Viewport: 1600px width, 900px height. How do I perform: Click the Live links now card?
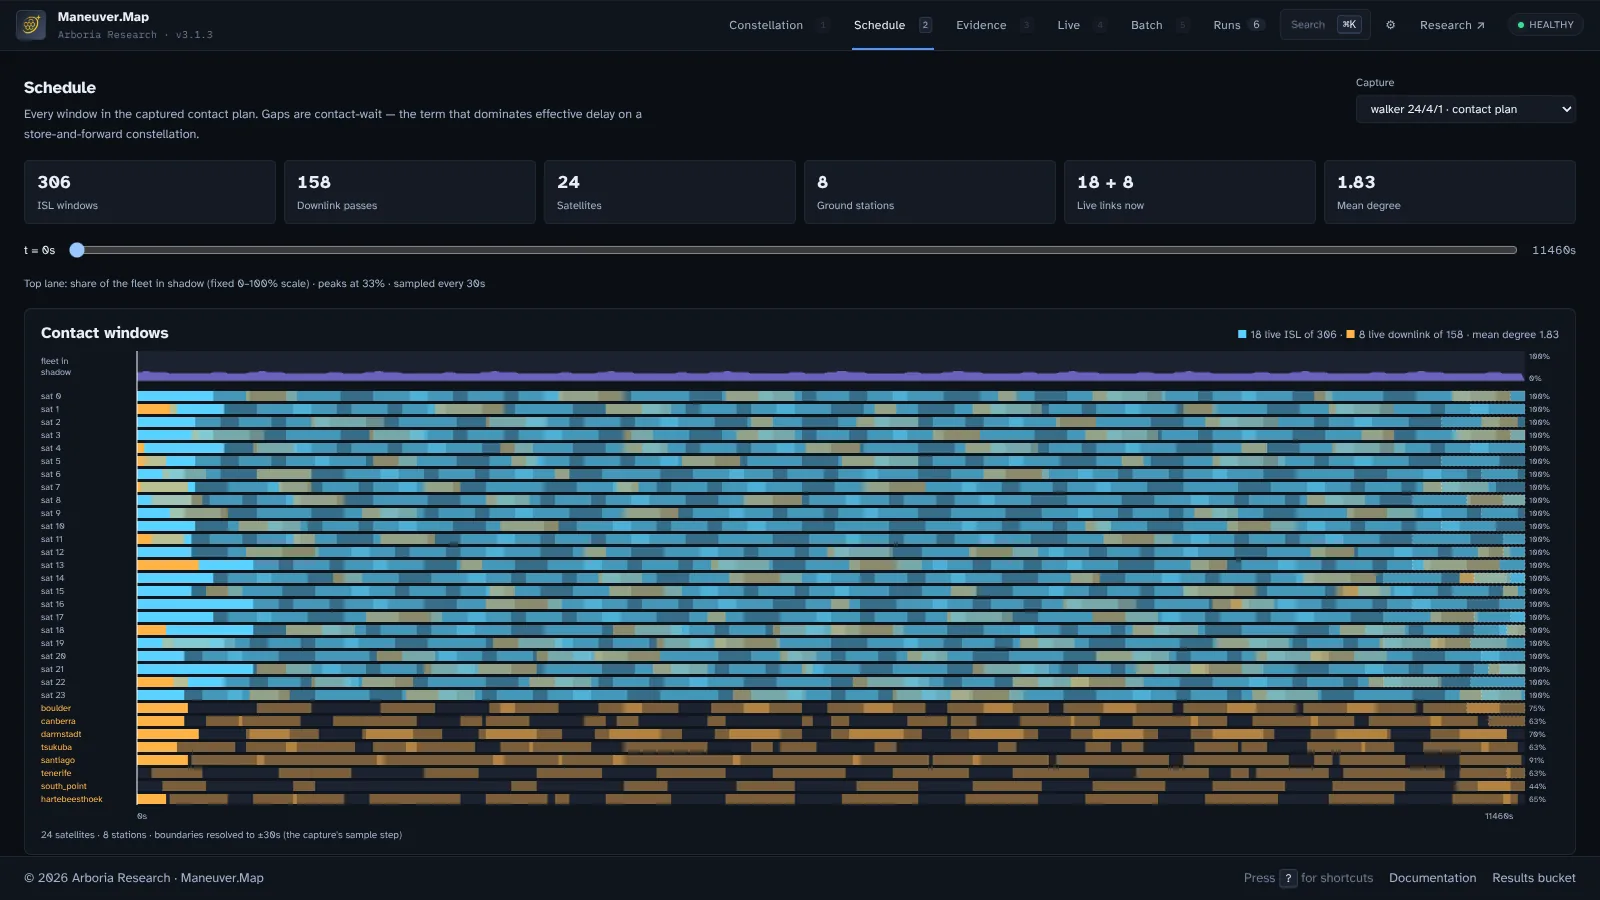coord(1190,192)
